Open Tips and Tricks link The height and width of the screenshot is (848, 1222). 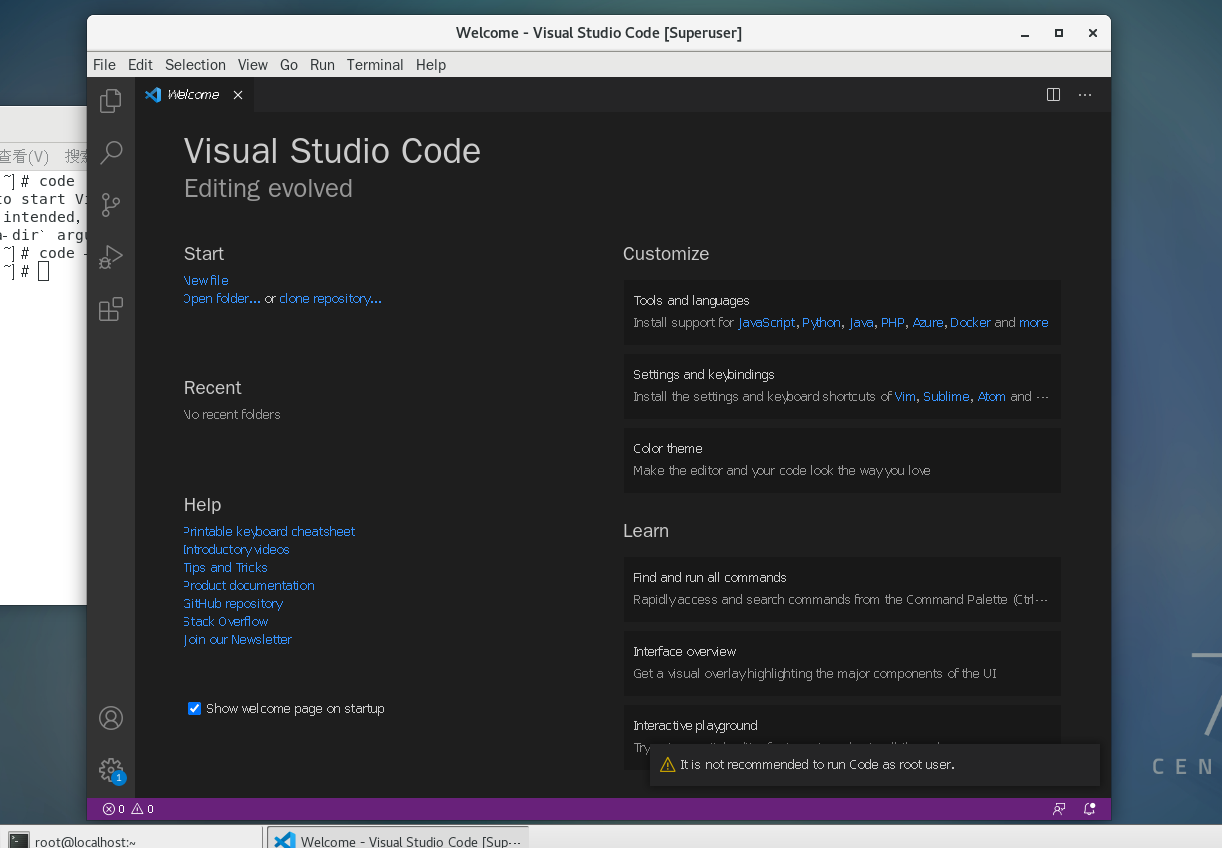pyautogui.click(x=225, y=568)
